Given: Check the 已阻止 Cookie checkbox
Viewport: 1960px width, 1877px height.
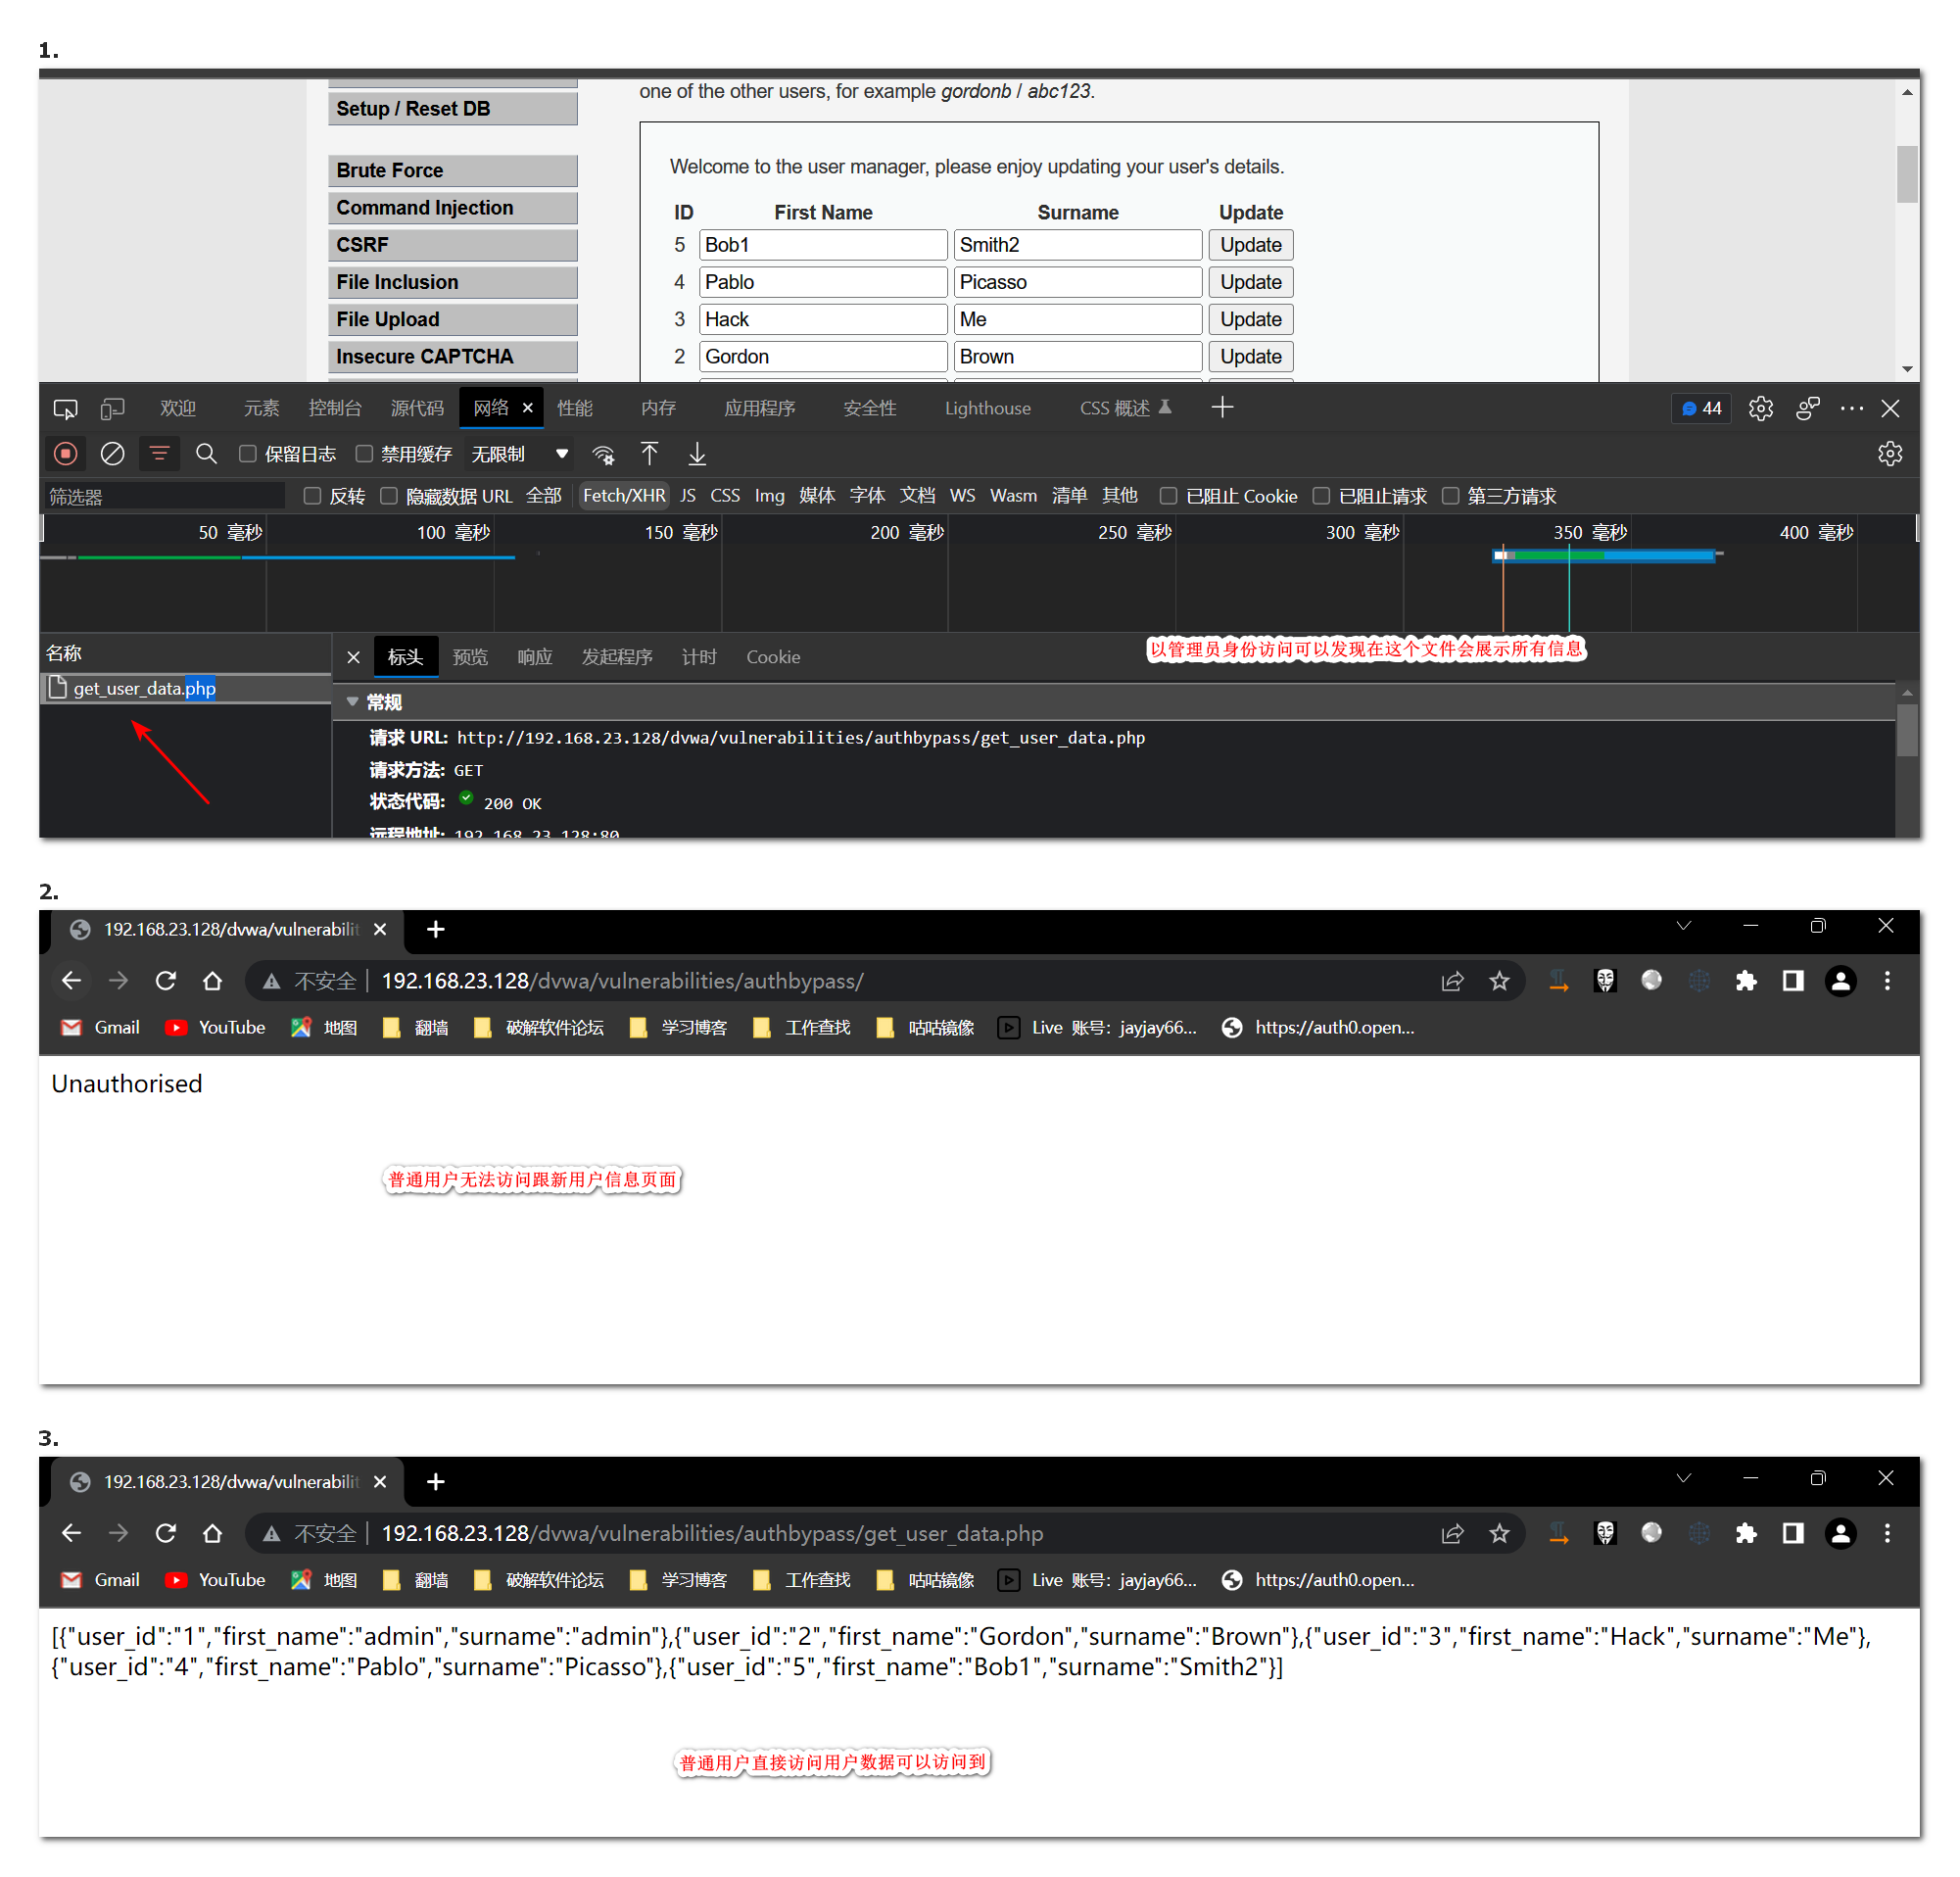Looking at the screenshot, I should 1168,496.
